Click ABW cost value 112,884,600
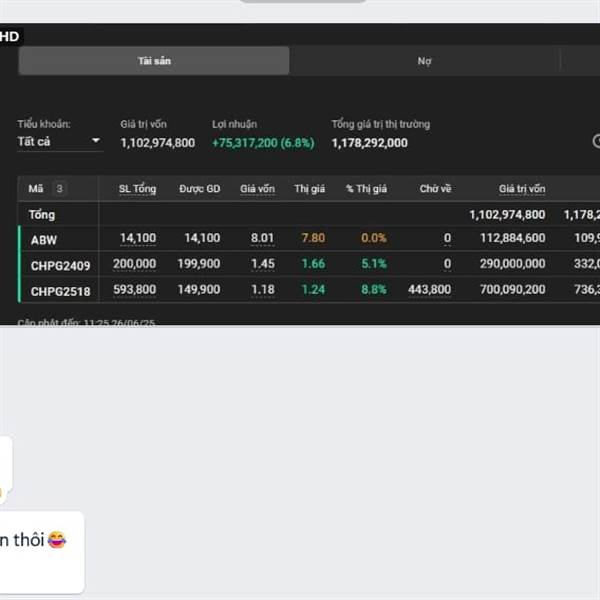Viewport: 600px width, 600px height. point(512,238)
